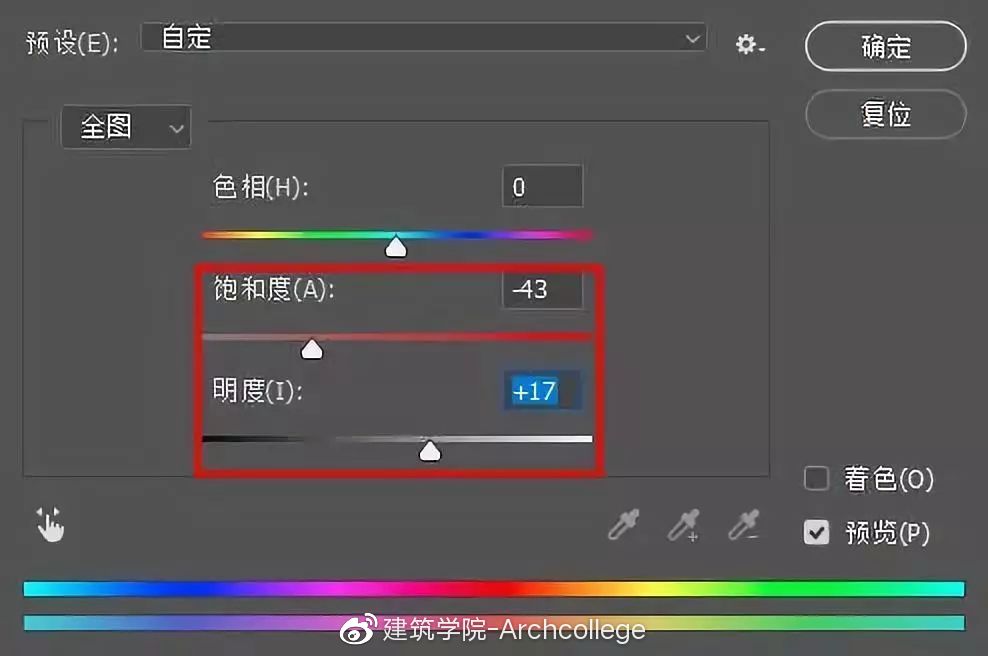This screenshot has height=656, width=988.
Task: Disable the 预览 preview checkbox
Action: [816, 532]
